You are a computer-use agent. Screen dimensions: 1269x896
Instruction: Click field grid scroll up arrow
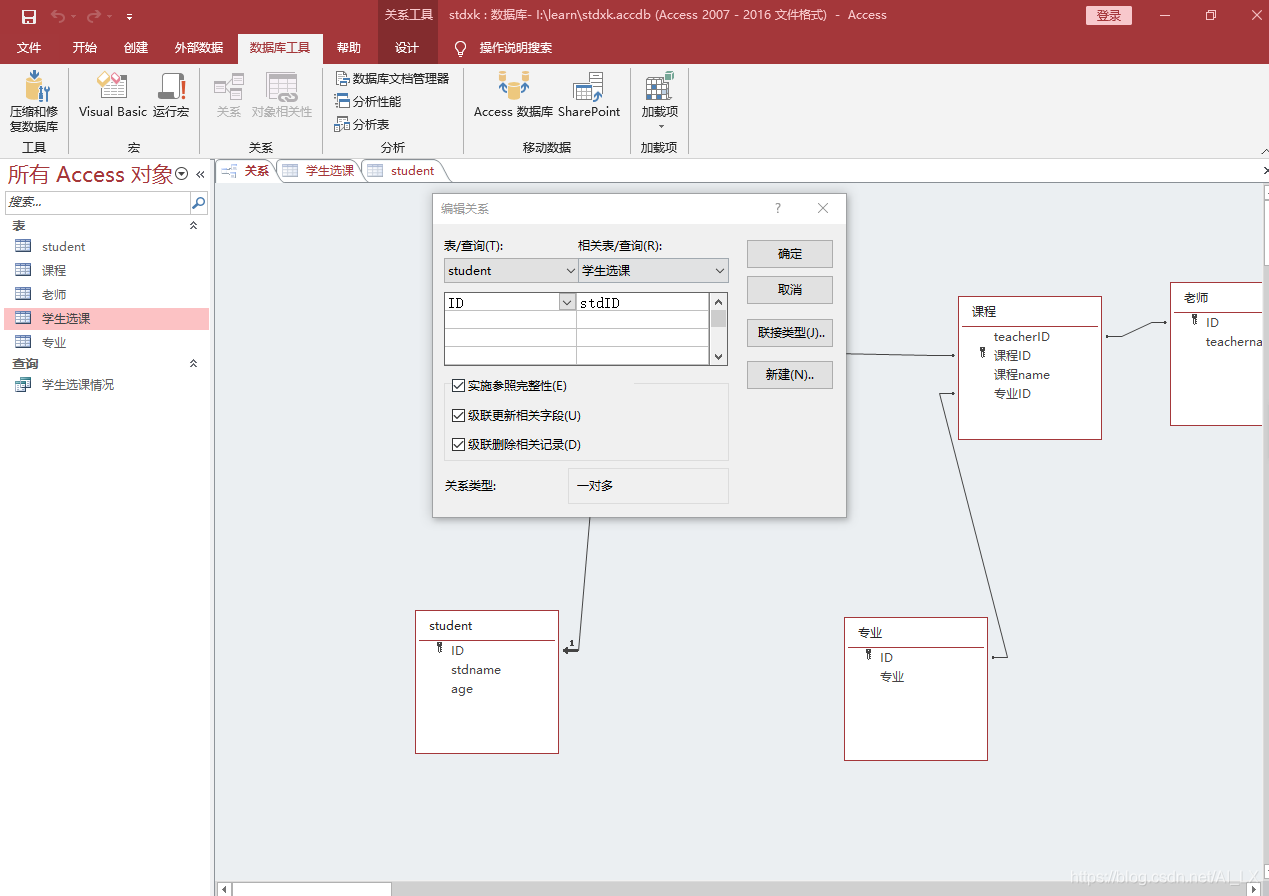pos(718,301)
